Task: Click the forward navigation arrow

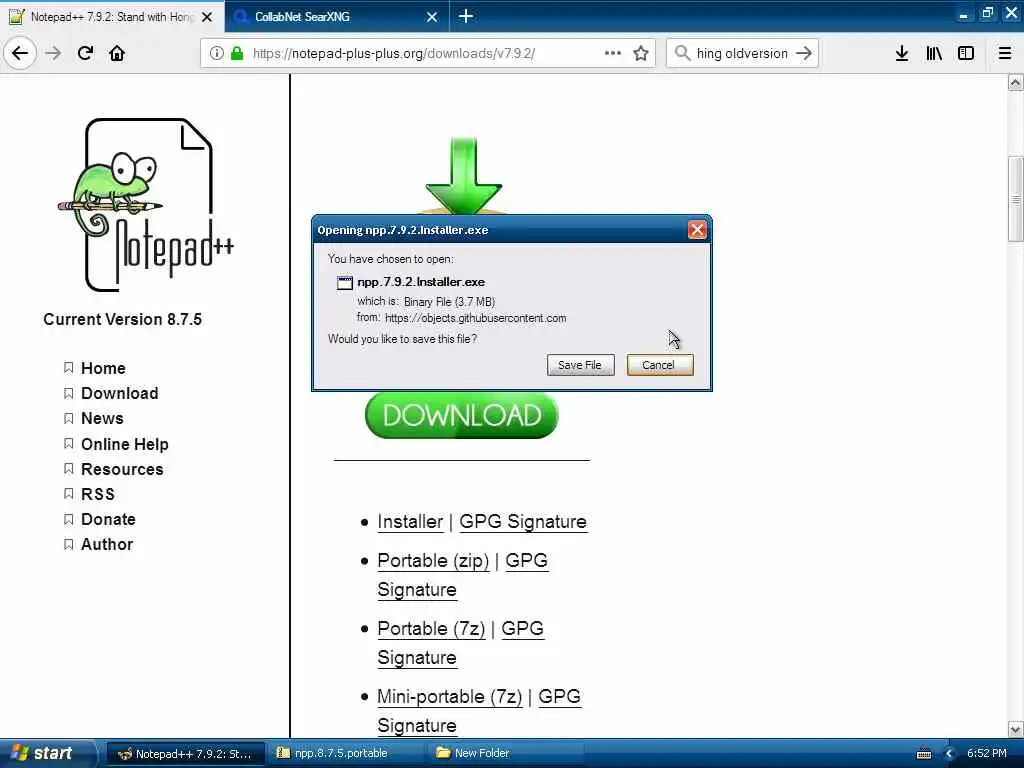Action: pyautogui.click(x=54, y=53)
